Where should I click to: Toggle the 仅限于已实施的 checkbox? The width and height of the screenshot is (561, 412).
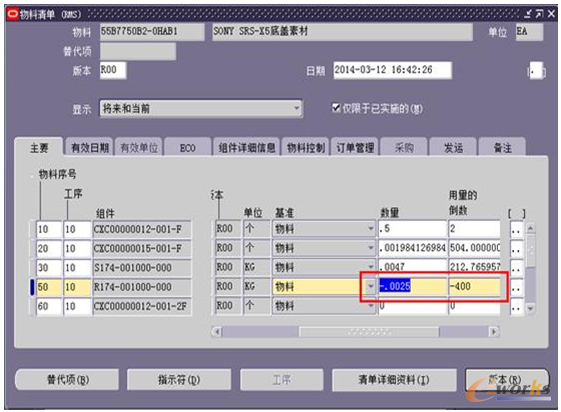coord(336,108)
